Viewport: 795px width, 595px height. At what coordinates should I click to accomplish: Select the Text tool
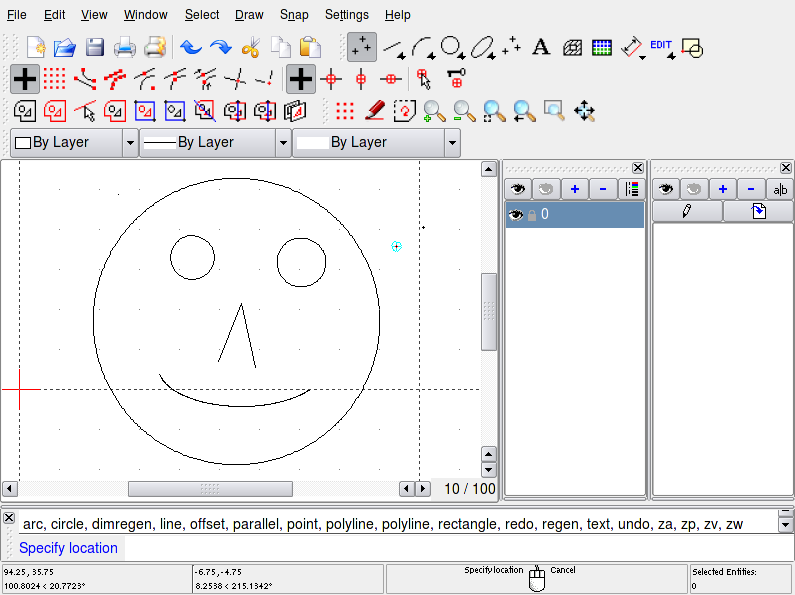pos(541,47)
